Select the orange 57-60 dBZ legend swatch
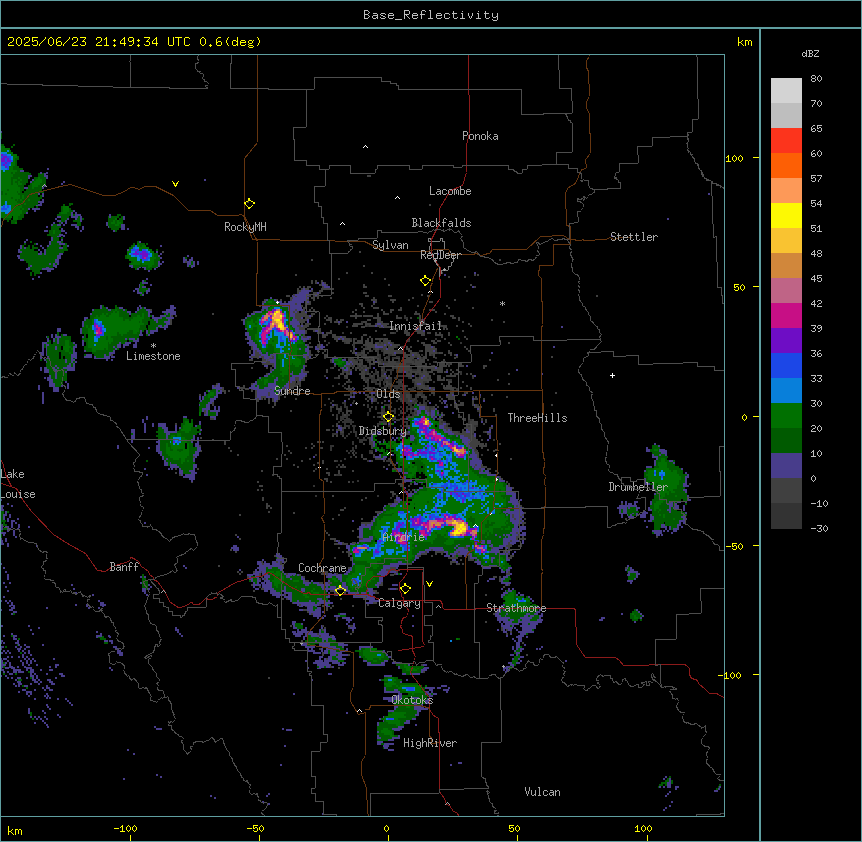Viewport: 862px width, 842px height. pos(786,165)
